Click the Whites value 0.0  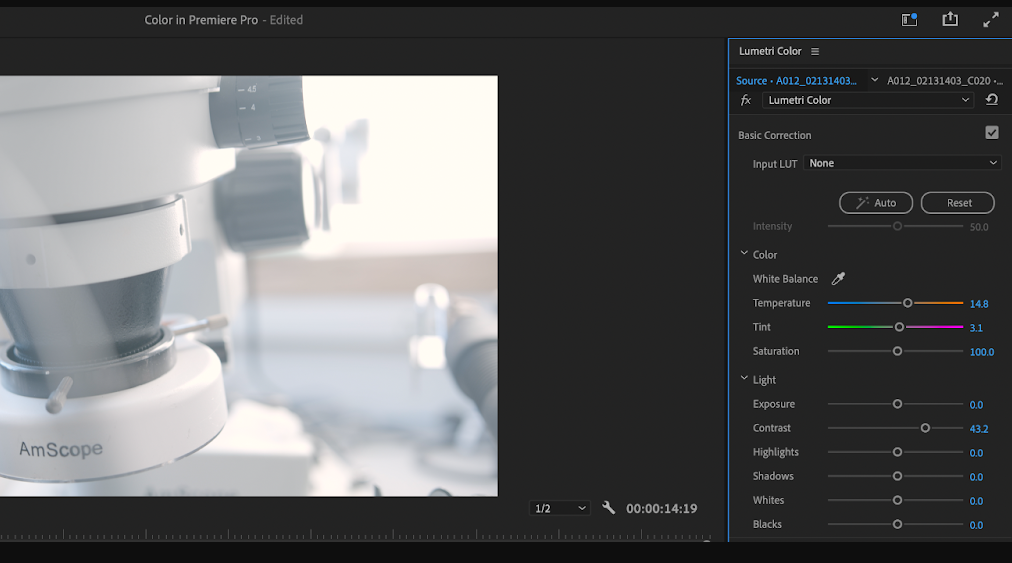click(976, 501)
